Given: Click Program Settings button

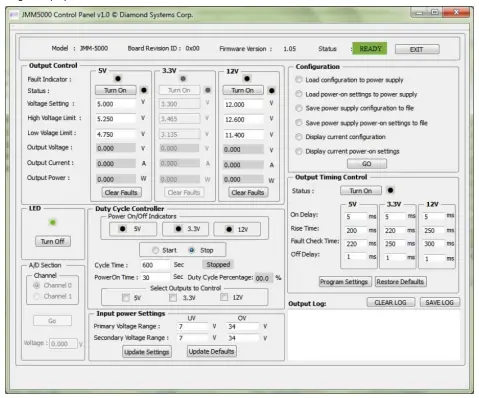Looking at the screenshot, I should point(344,282).
